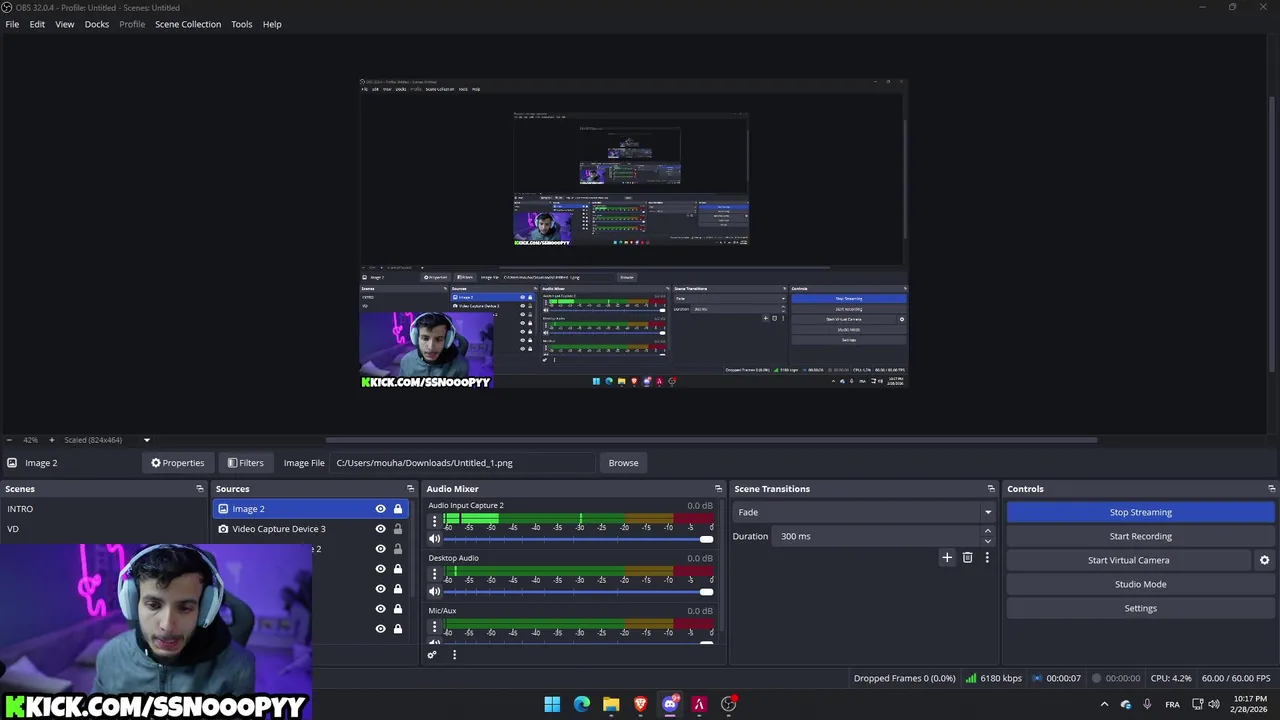Click Browse for image file
1280x720 pixels.
tap(623, 463)
